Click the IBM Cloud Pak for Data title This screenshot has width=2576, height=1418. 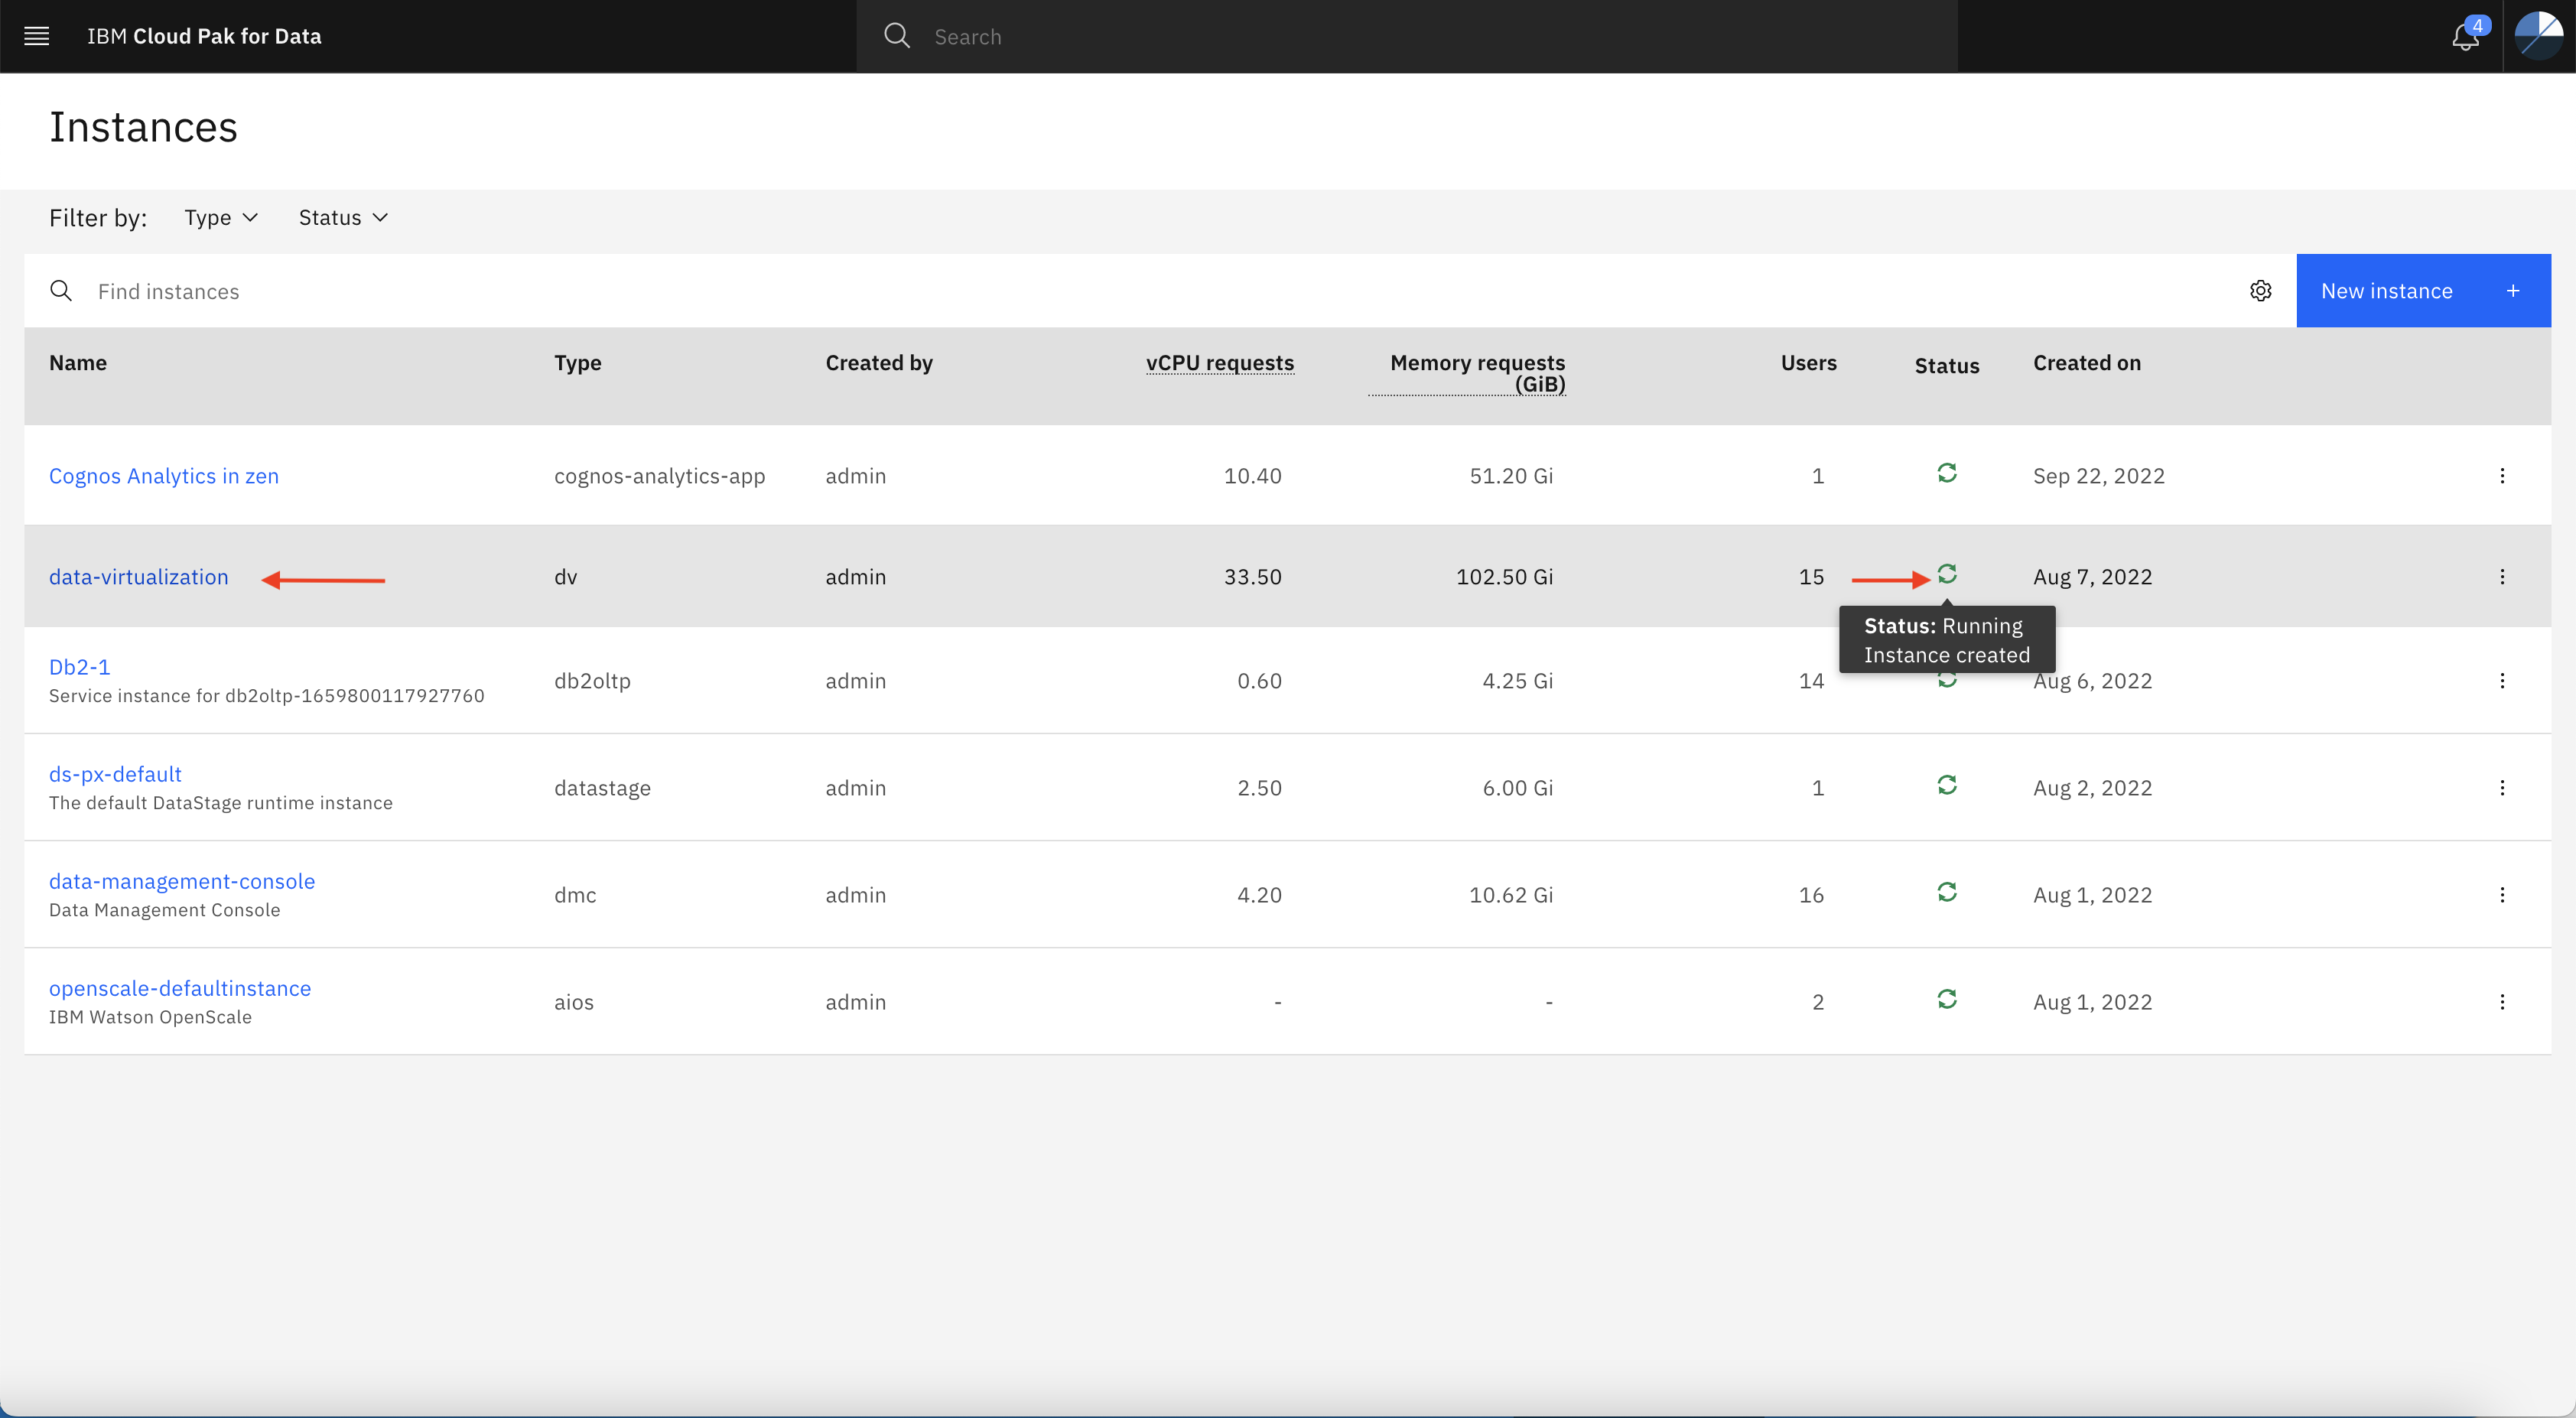click(204, 36)
